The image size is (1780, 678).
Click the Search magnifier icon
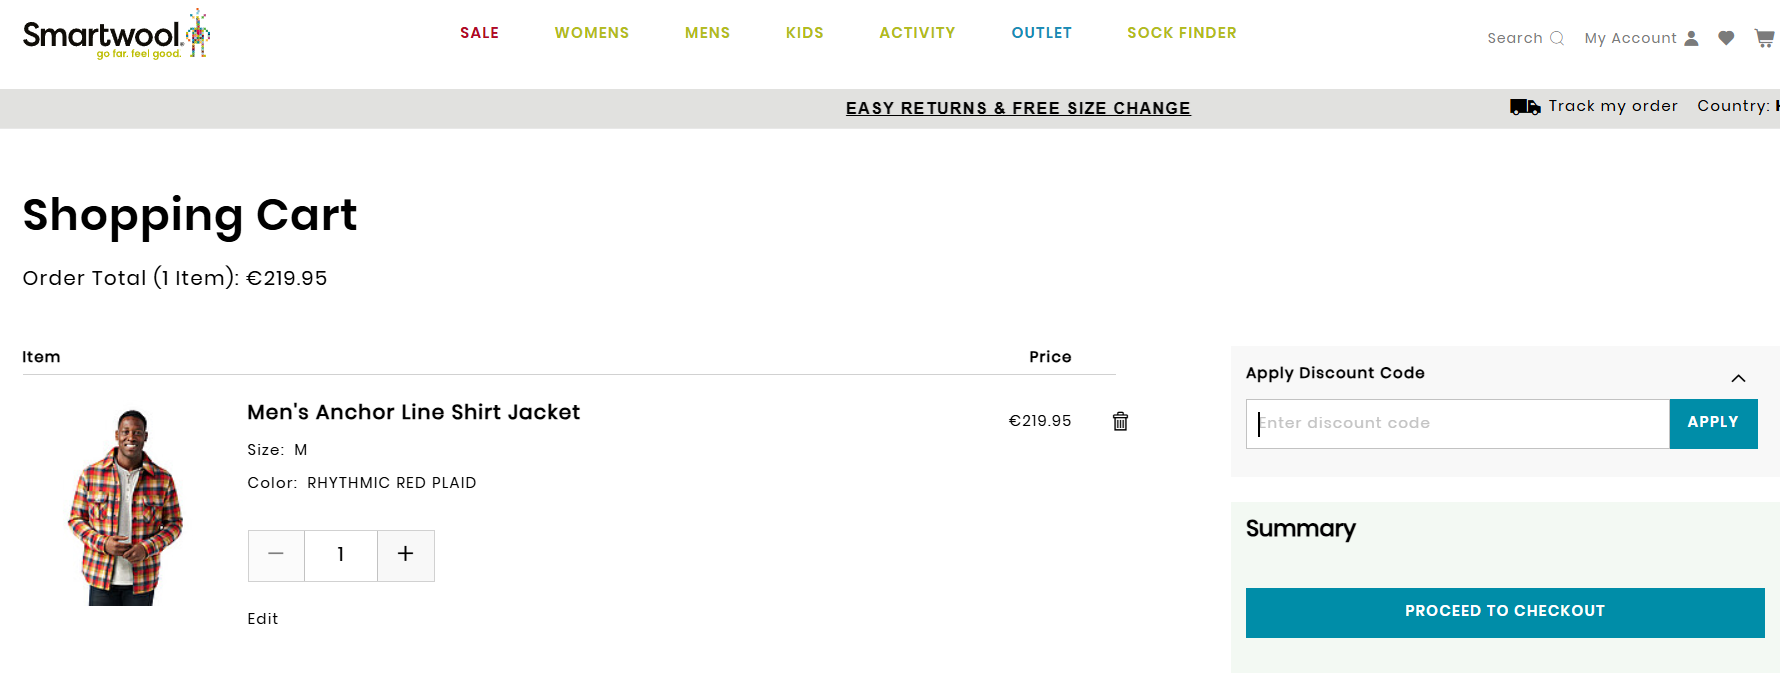pos(1556,38)
